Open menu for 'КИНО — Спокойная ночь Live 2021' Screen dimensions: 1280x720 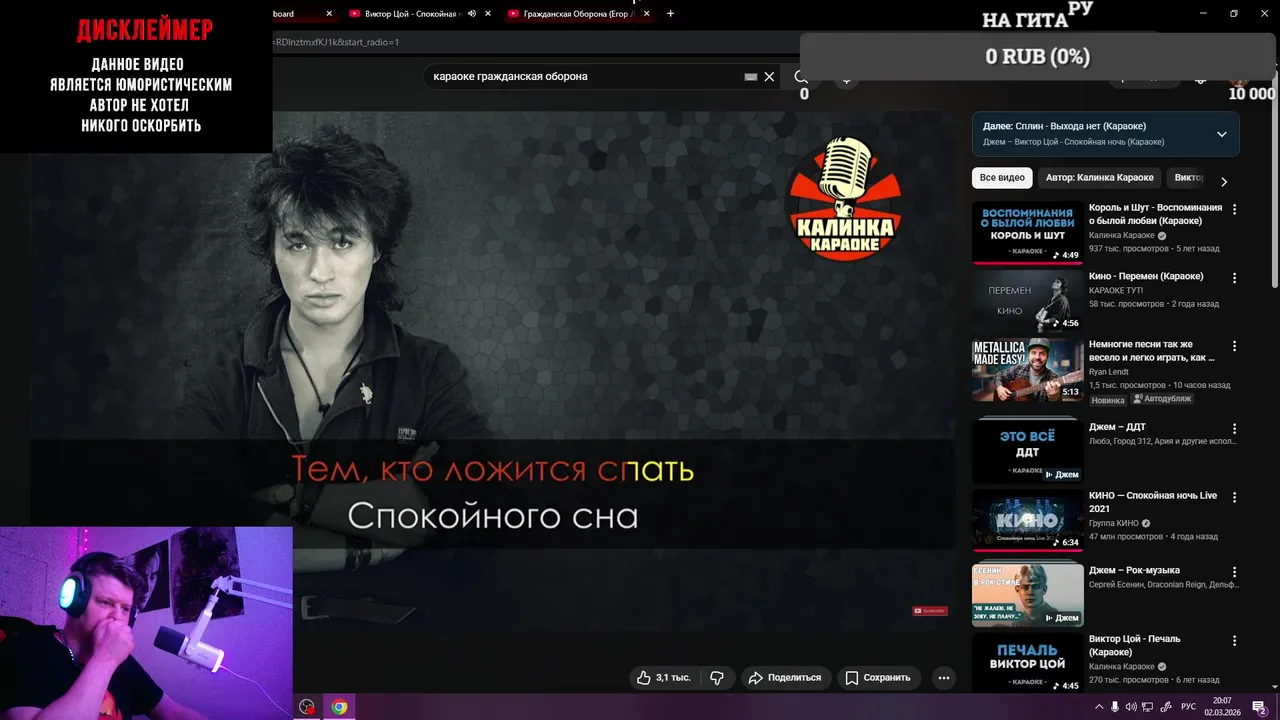(1234, 497)
